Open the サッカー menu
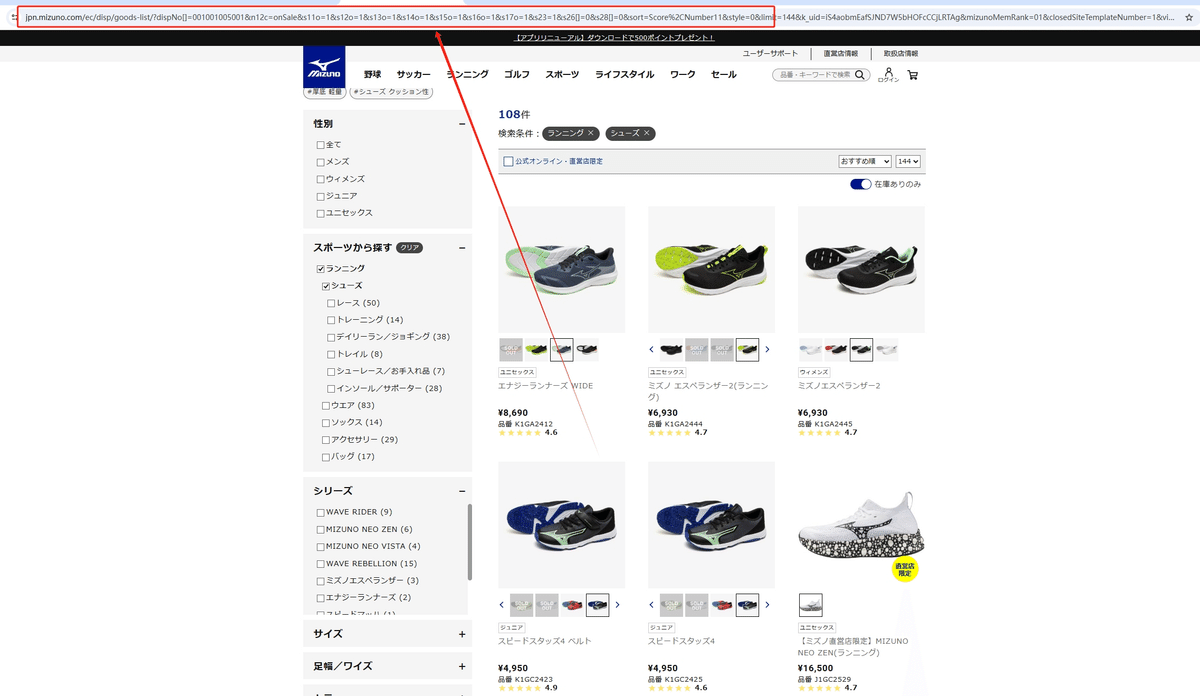The height and width of the screenshot is (696, 1200). coord(414,75)
